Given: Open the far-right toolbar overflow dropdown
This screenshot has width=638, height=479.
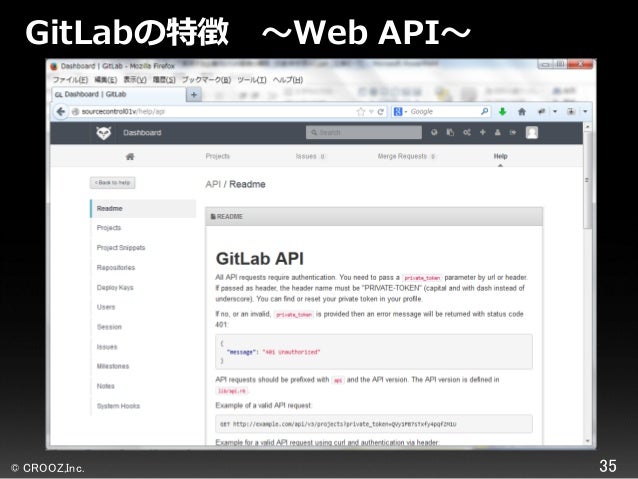Looking at the screenshot, I should click(586, 112).
